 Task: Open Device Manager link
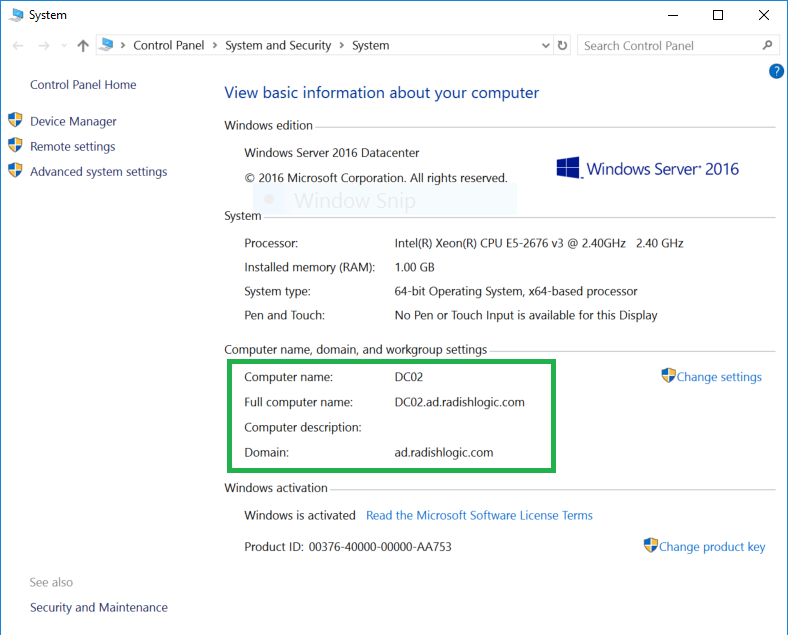tap(73, 121)
